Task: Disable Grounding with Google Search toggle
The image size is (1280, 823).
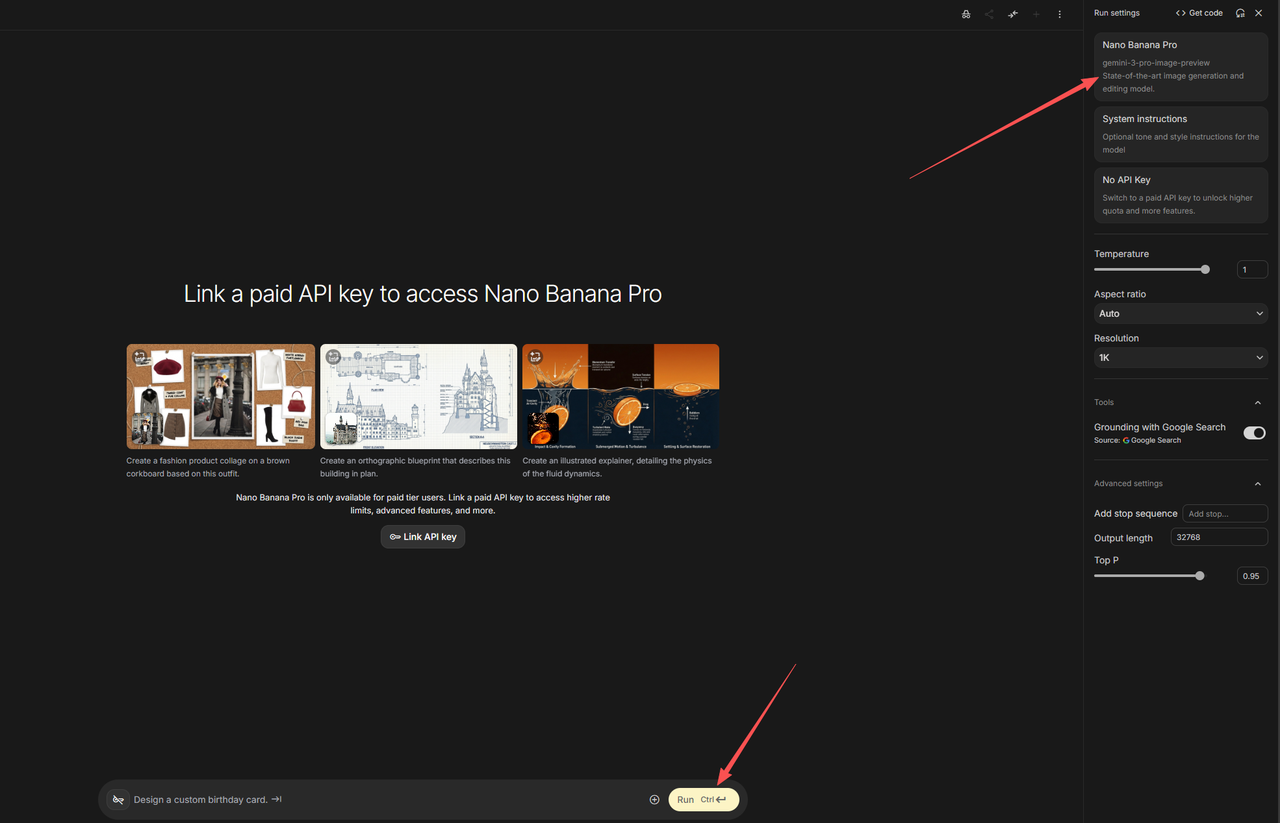Action: 1254,433
